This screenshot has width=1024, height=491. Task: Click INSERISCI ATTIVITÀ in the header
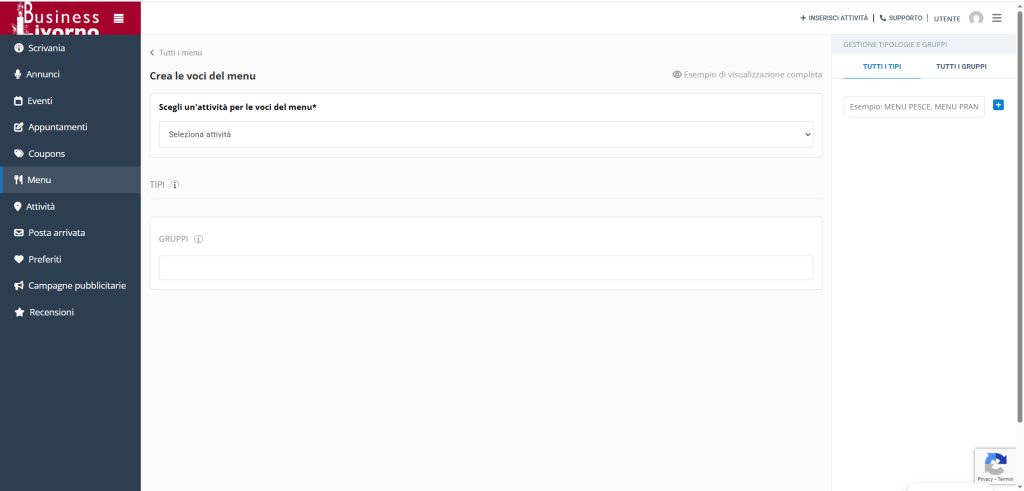[834, 18]
